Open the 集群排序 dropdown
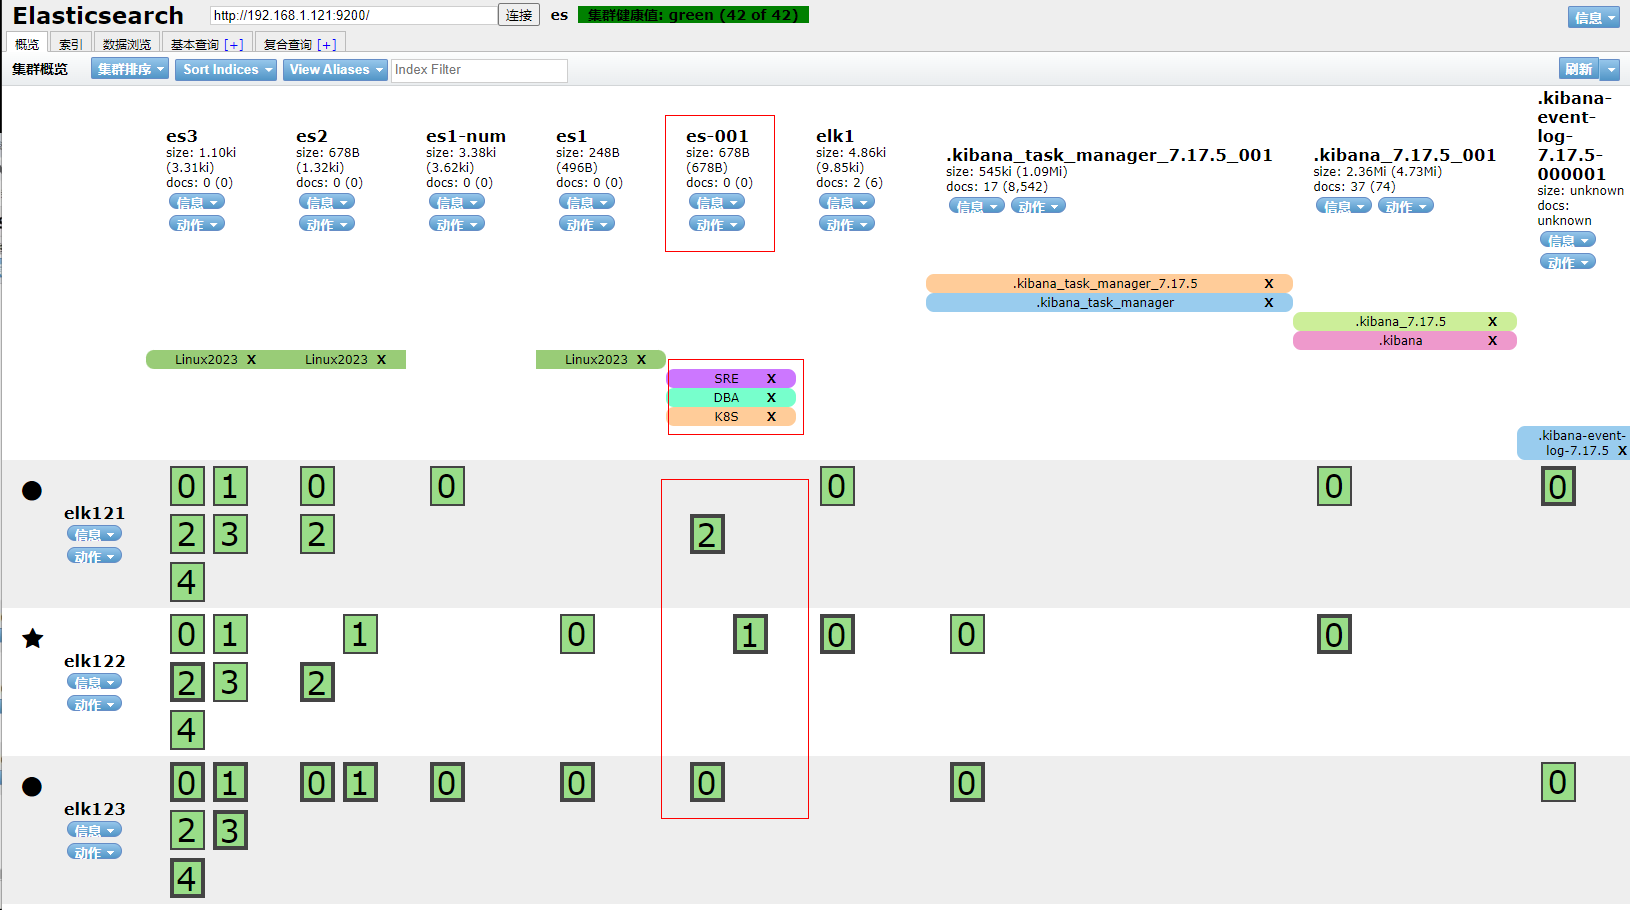Screen dimensions: 1630x910 click(x=130, y=69)
